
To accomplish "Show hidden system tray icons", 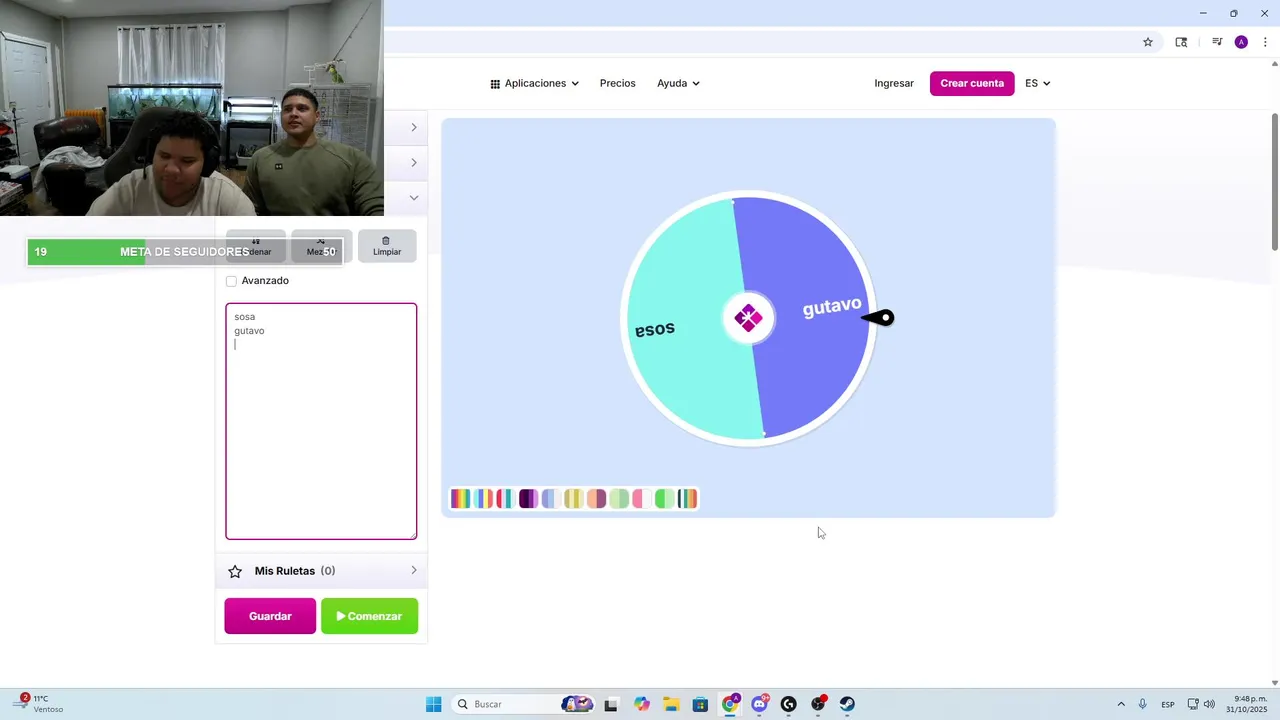I will tap(1120, 704).
